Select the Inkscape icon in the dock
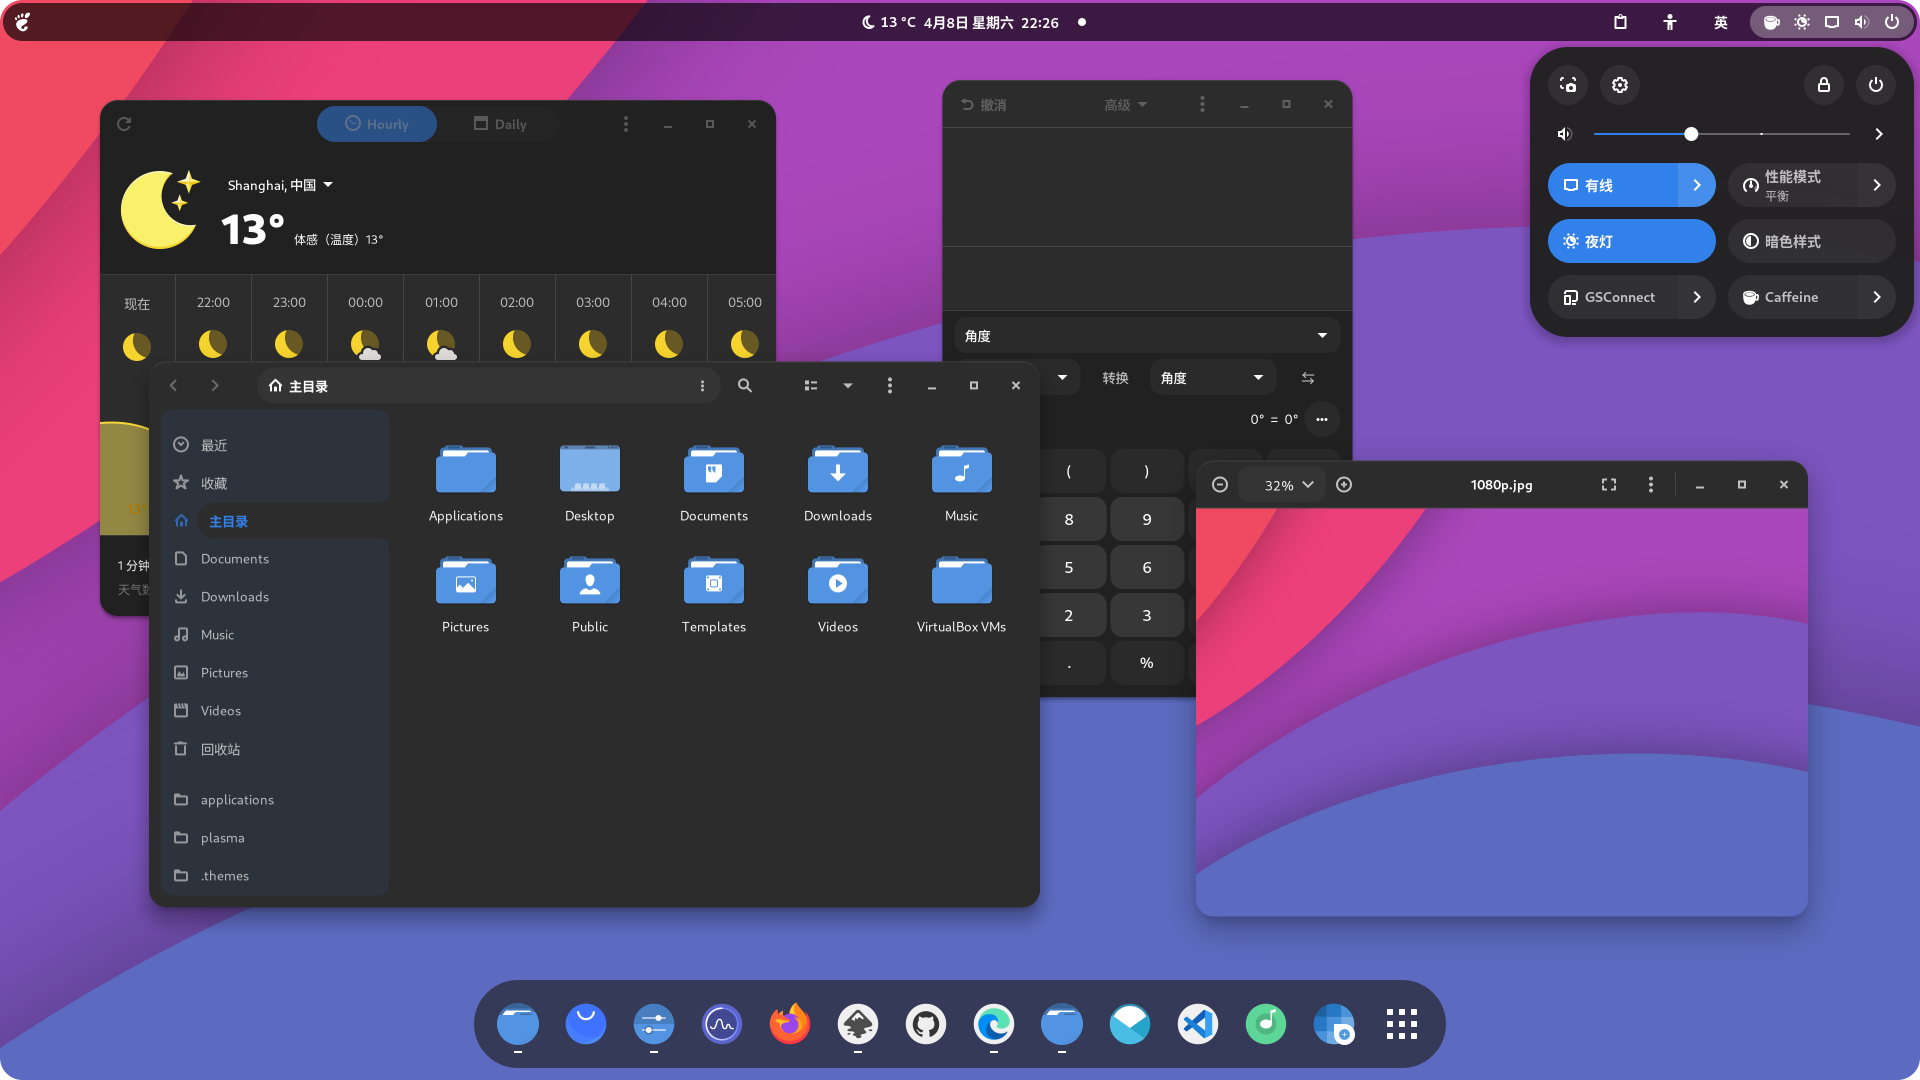 (x=858, y=1023)
